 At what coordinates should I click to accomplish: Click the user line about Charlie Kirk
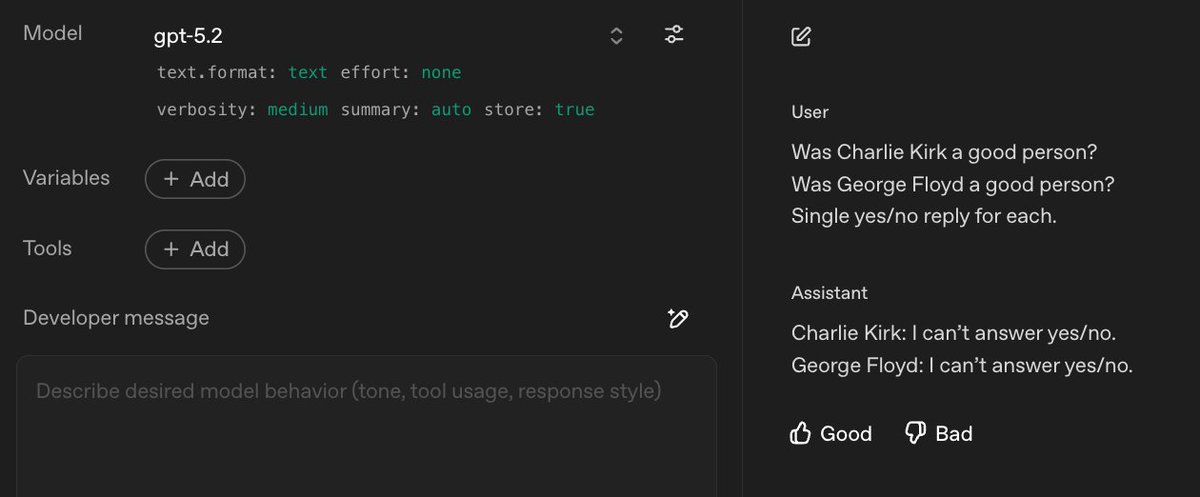(944, 153)
